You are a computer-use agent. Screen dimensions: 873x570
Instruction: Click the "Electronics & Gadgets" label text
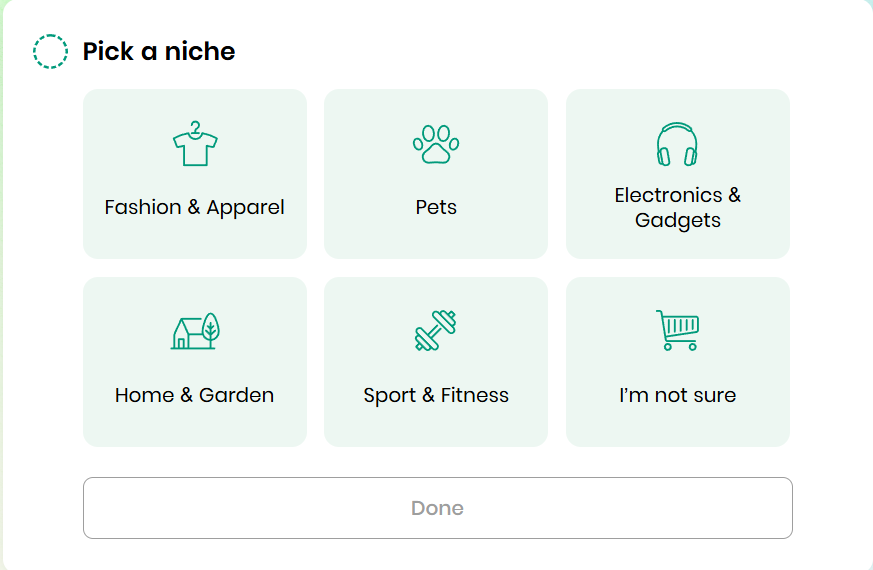678,207
